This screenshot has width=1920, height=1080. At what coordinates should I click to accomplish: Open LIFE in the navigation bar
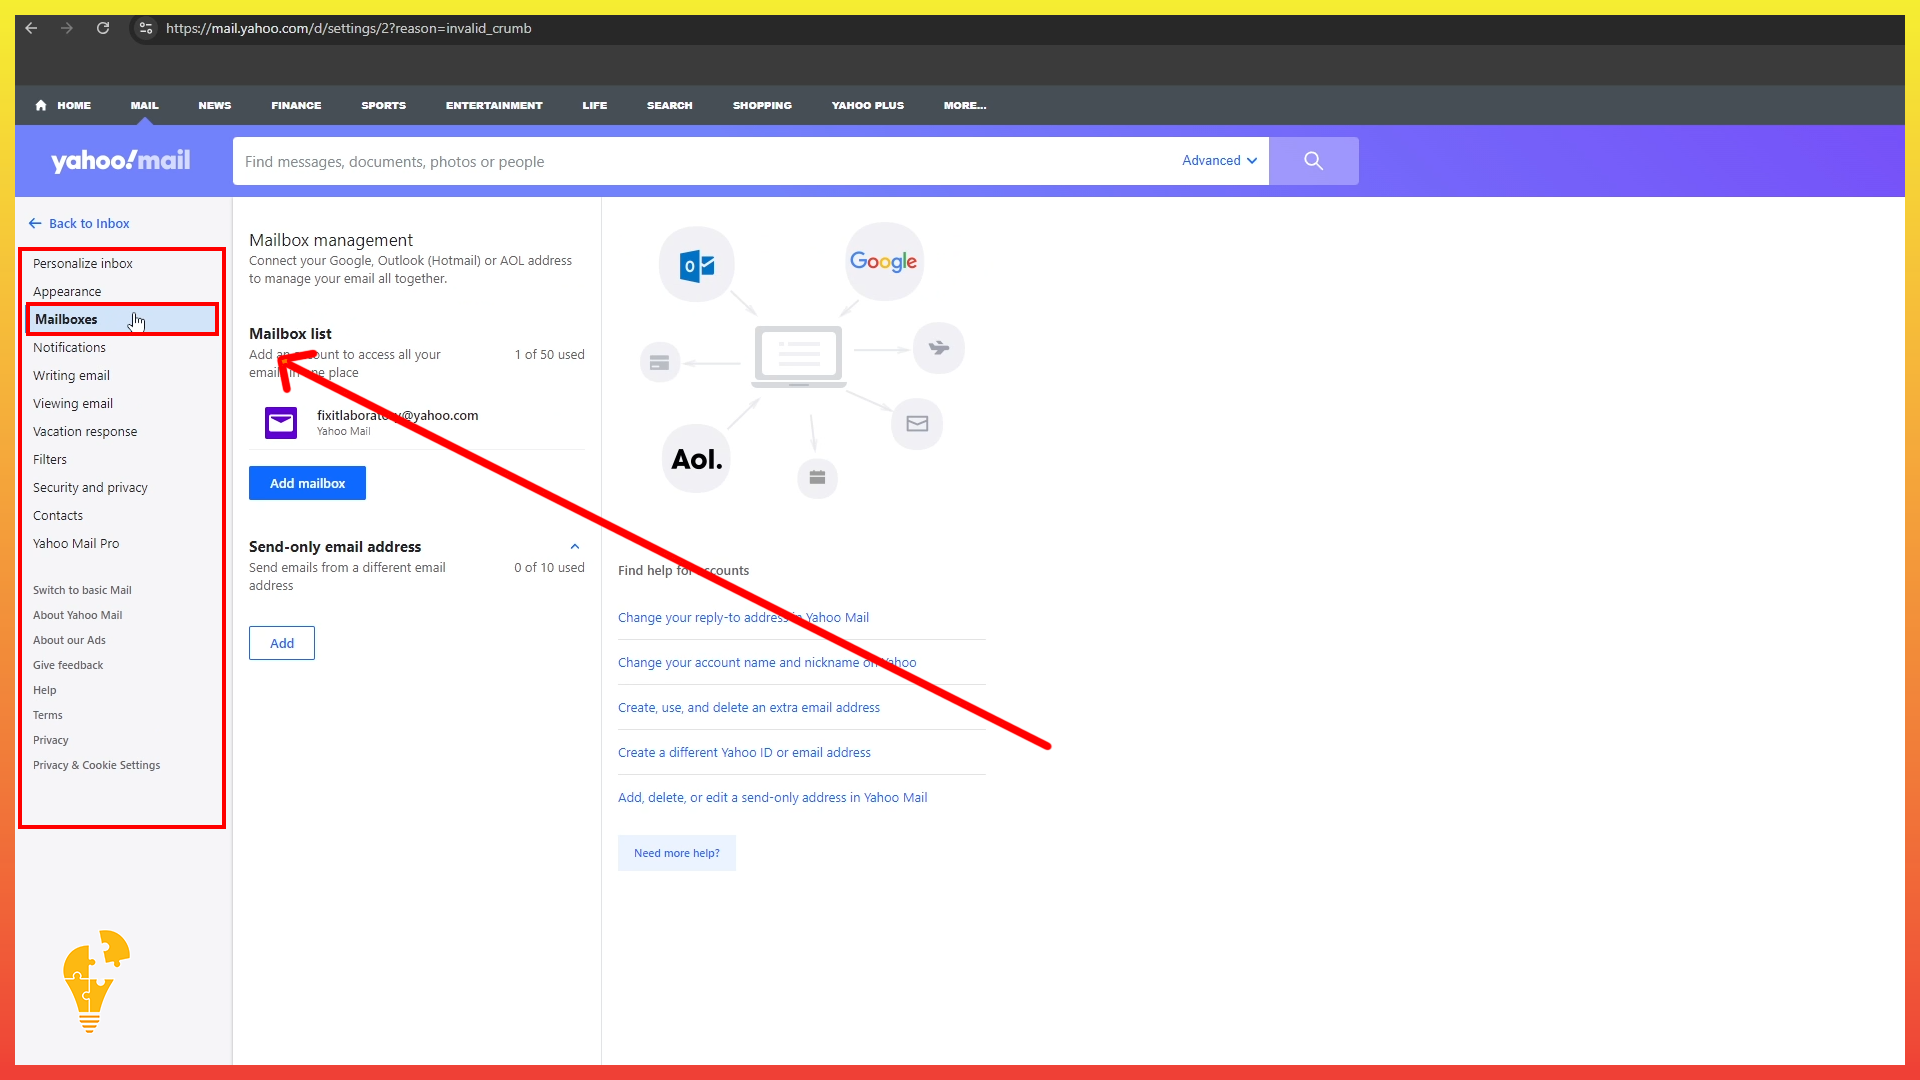tap(595, 105)
